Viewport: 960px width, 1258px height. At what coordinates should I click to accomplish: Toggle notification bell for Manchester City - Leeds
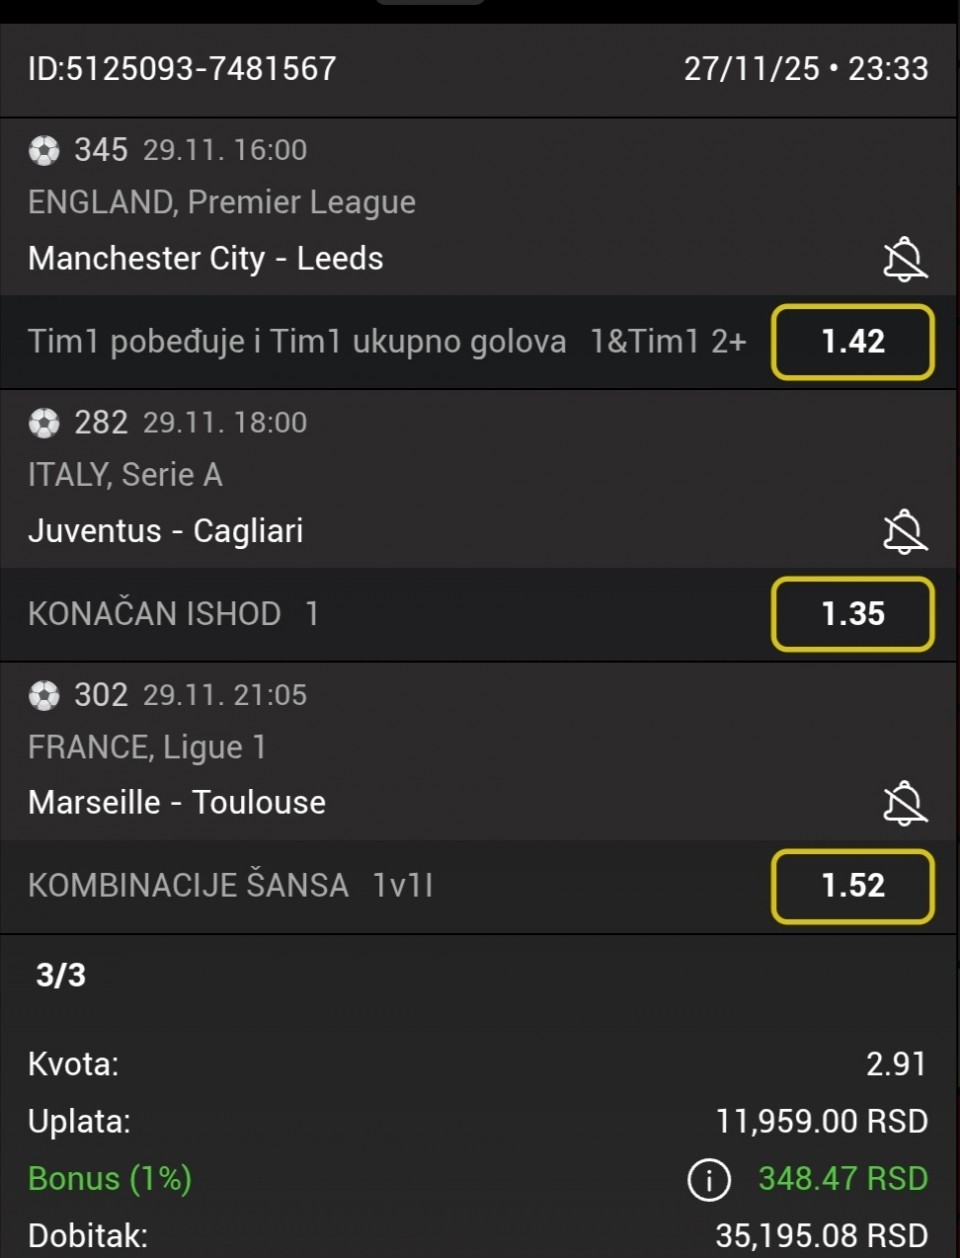point(905,259)
